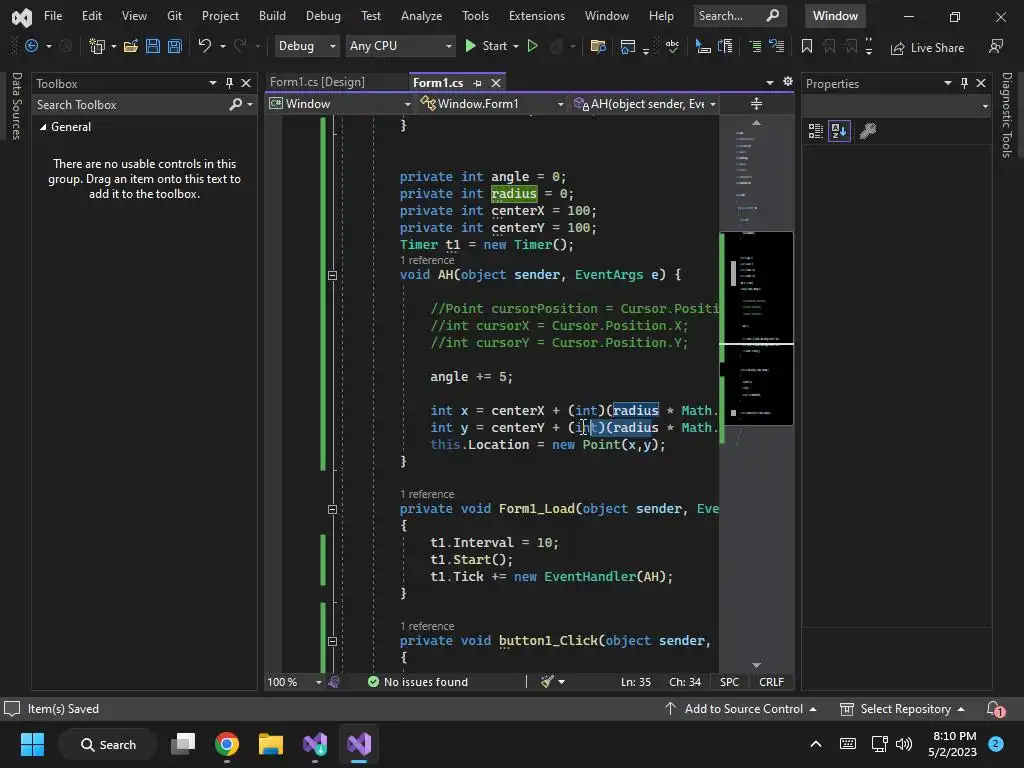Viewport: 1024px width, 768px height.
Task: Show the open documents list dropdown arrow
Action: 770,82
